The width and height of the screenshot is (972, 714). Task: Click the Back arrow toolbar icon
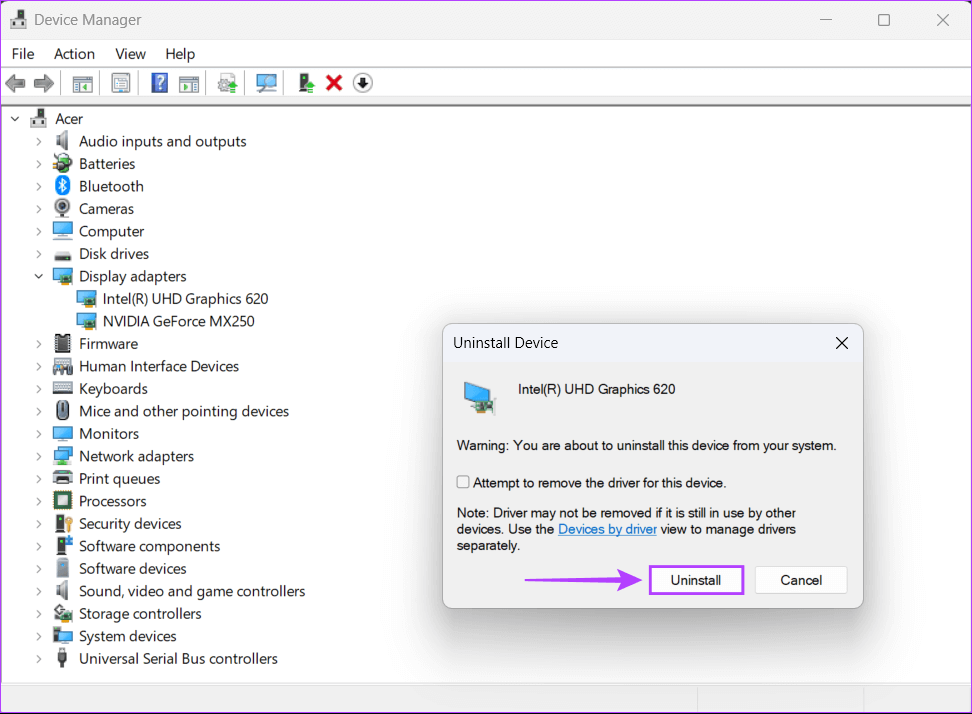15,83
